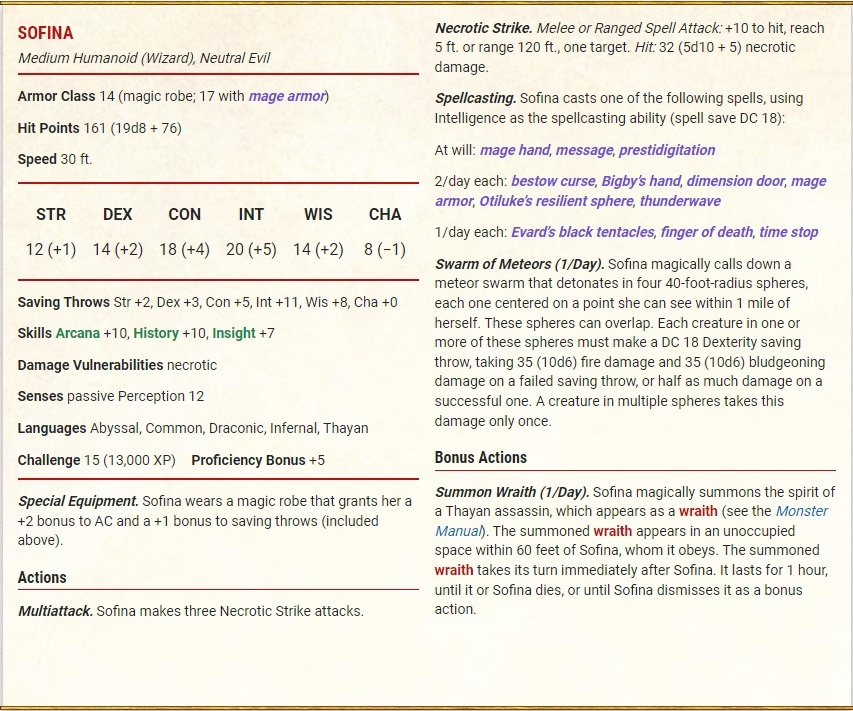Click the "Proficiency Bonus" label
Viewport: 853px width, 711px height.
coord(248,460)
